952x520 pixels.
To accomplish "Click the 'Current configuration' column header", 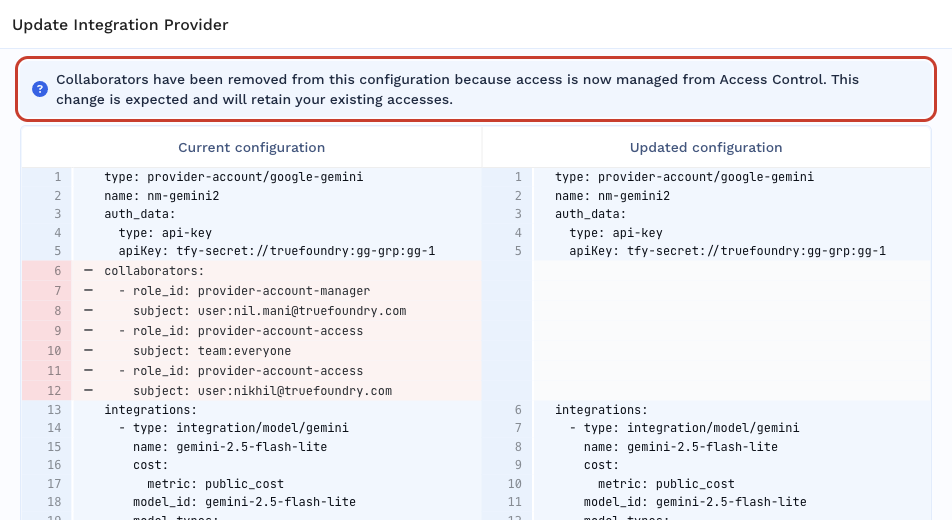I will 251,148.
